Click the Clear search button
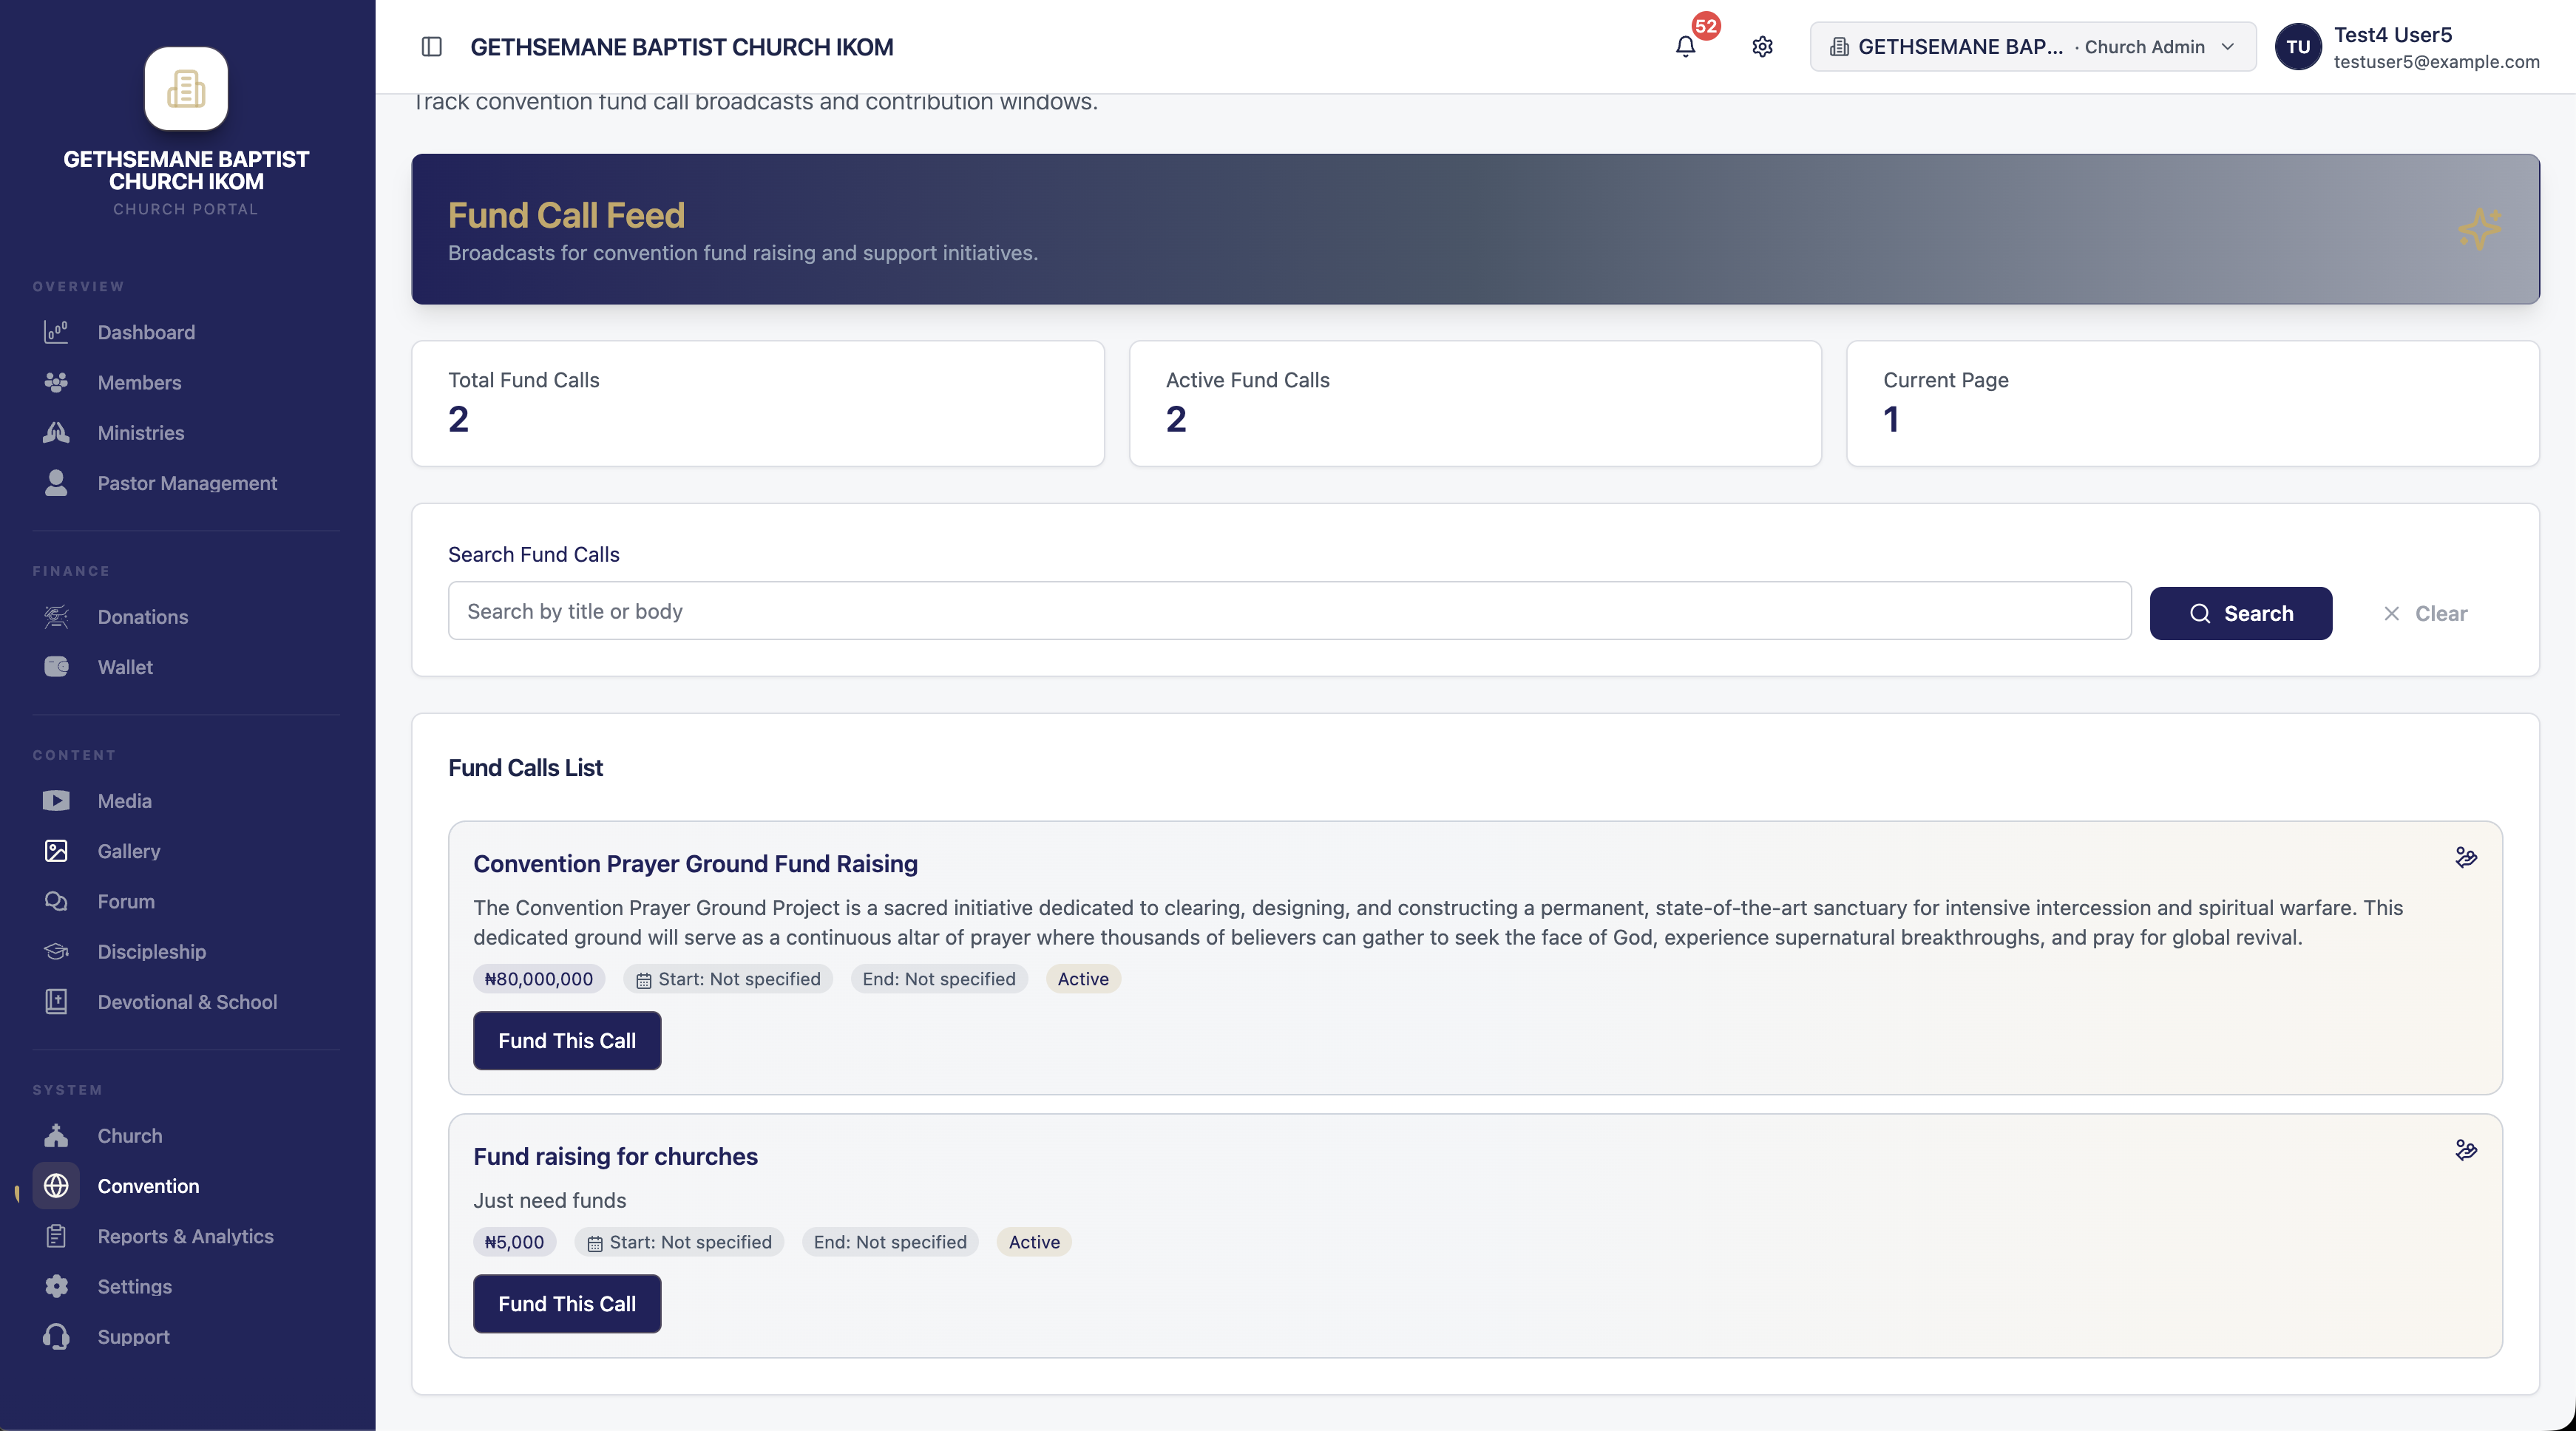The width and height of the screenshot is (2576, 1431). coord(2425,613)
